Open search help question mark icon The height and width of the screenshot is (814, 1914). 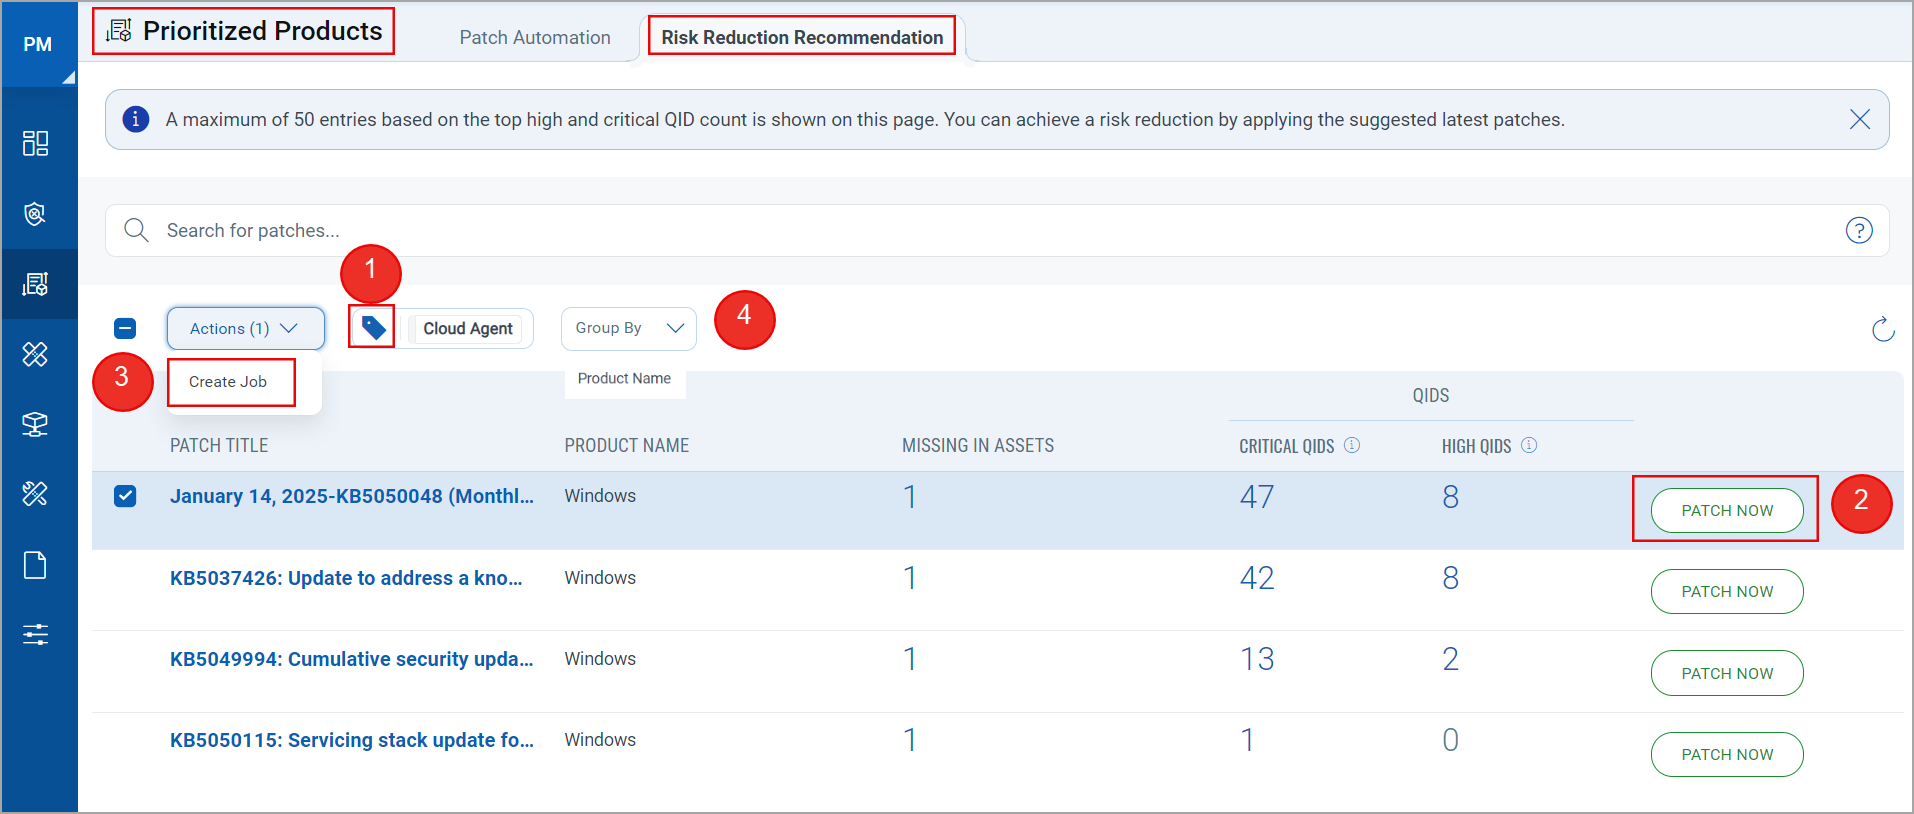coord(1858,231)
